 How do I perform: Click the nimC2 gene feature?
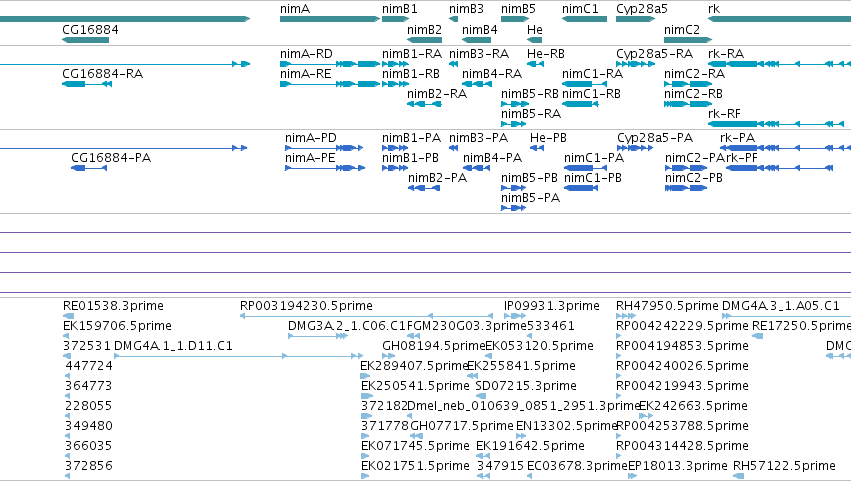point(688,40)
